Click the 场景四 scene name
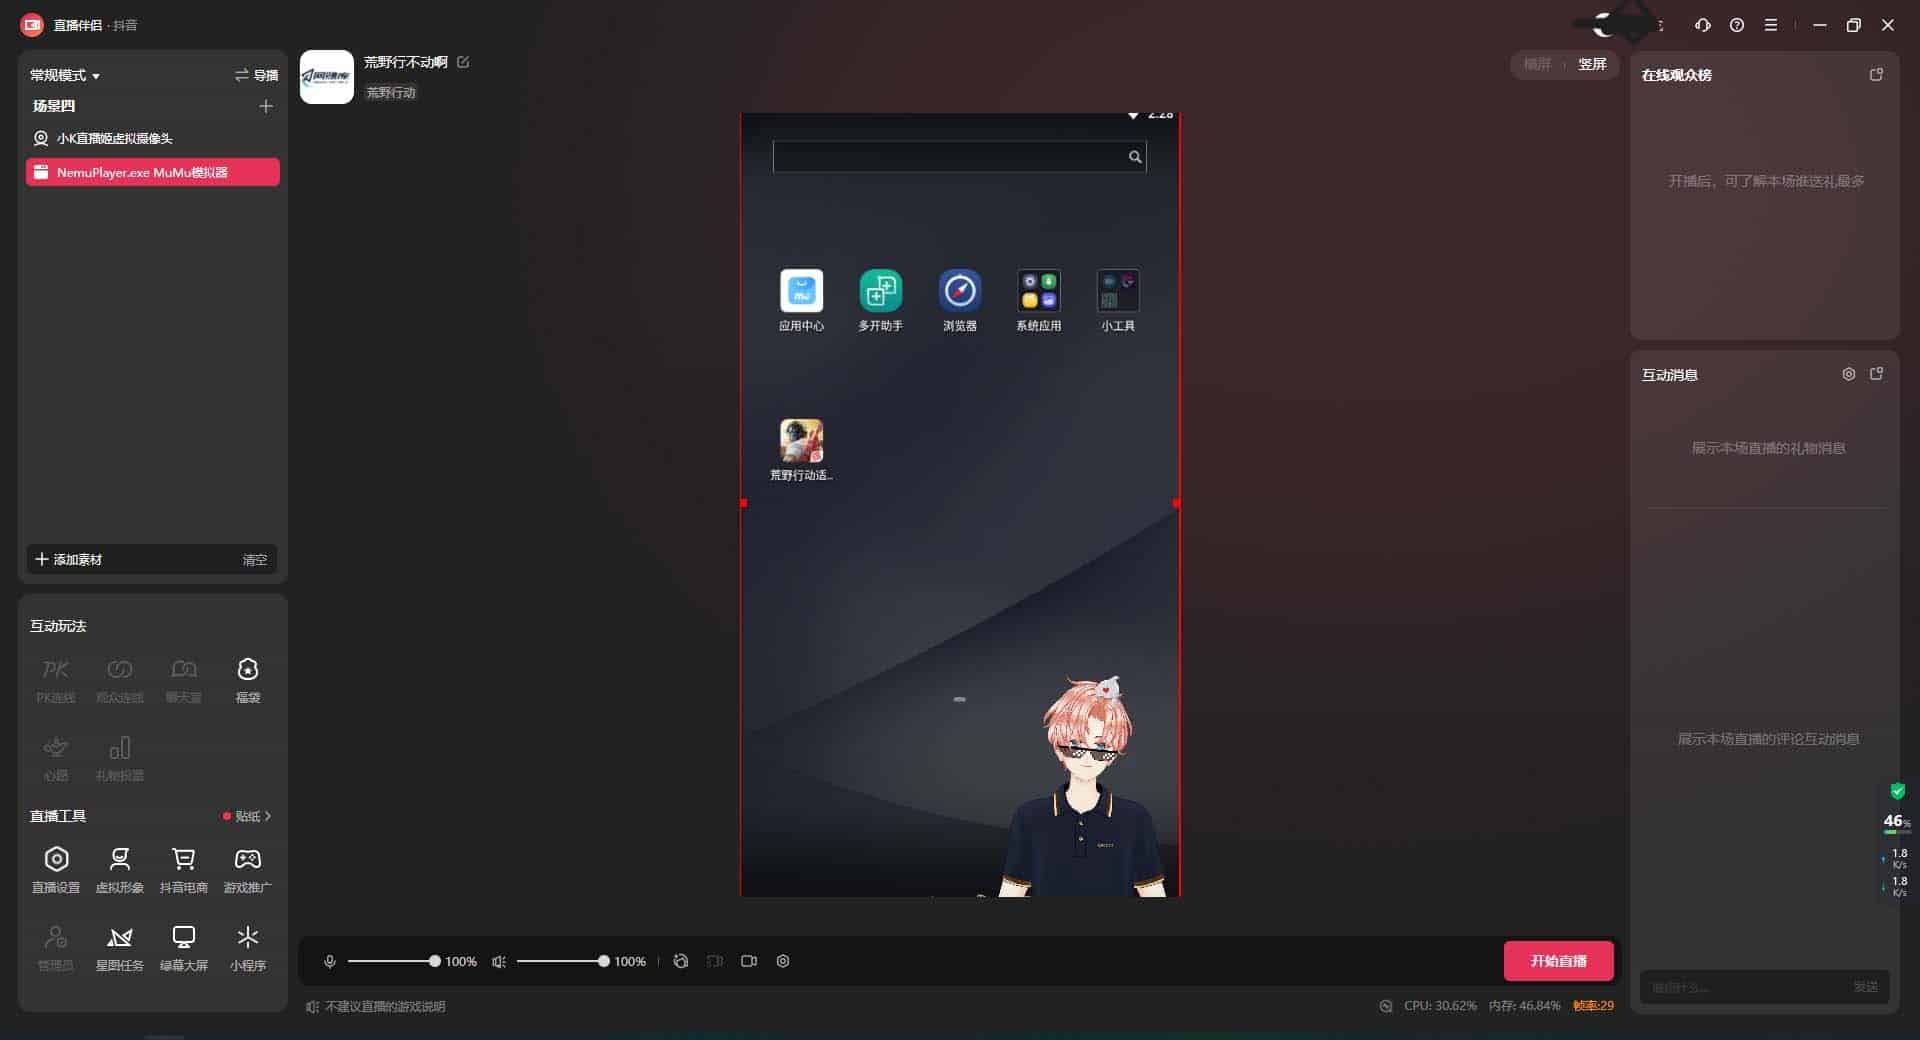Screen dimensions: 1920x1040 [54, 106]
